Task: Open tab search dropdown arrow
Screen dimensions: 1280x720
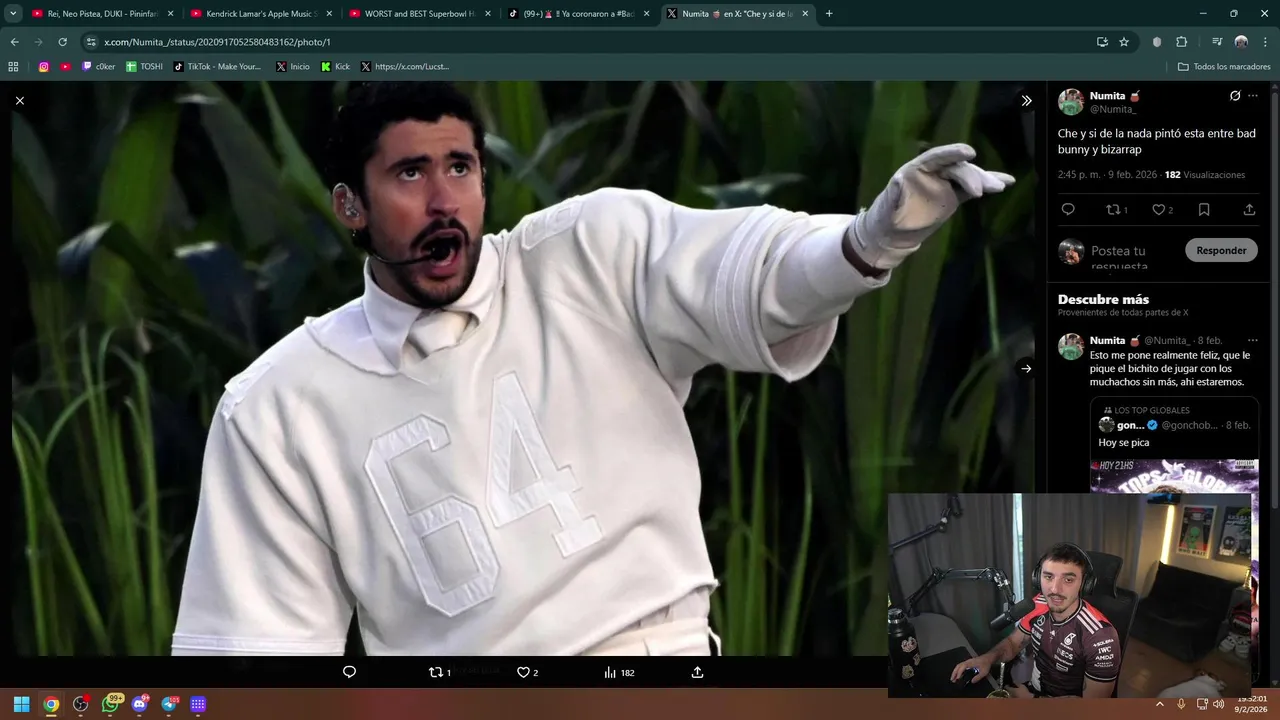Action: (13, 14)
